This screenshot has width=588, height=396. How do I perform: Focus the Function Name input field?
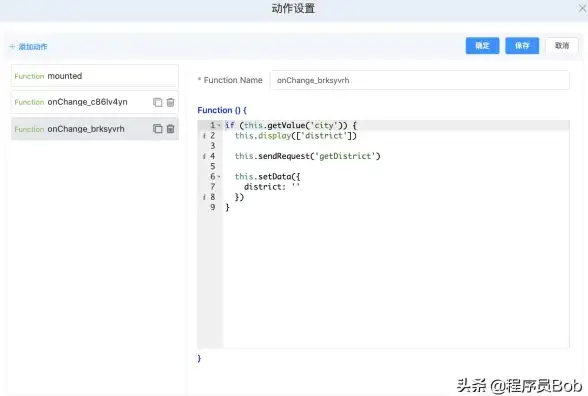tap(420, 80)
